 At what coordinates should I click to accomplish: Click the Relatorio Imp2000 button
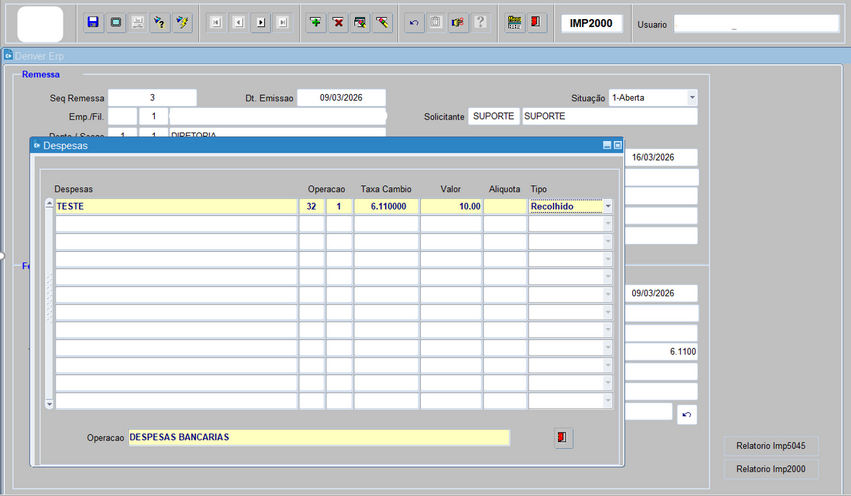(x=769, y=469)
